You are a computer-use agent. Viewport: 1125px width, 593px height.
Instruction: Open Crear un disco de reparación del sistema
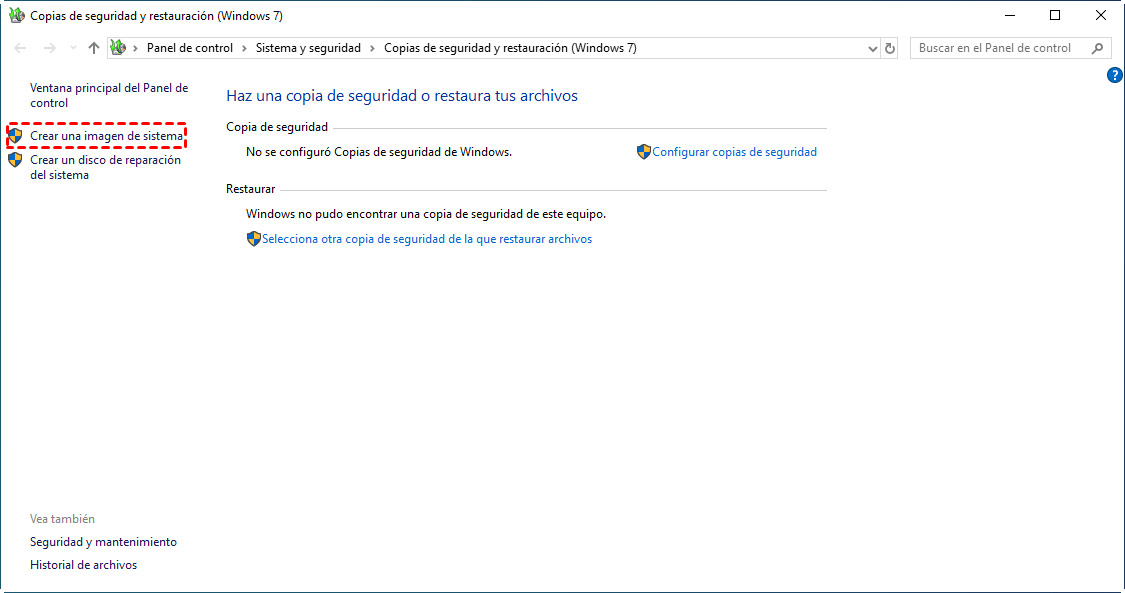[x=105, y=167]
